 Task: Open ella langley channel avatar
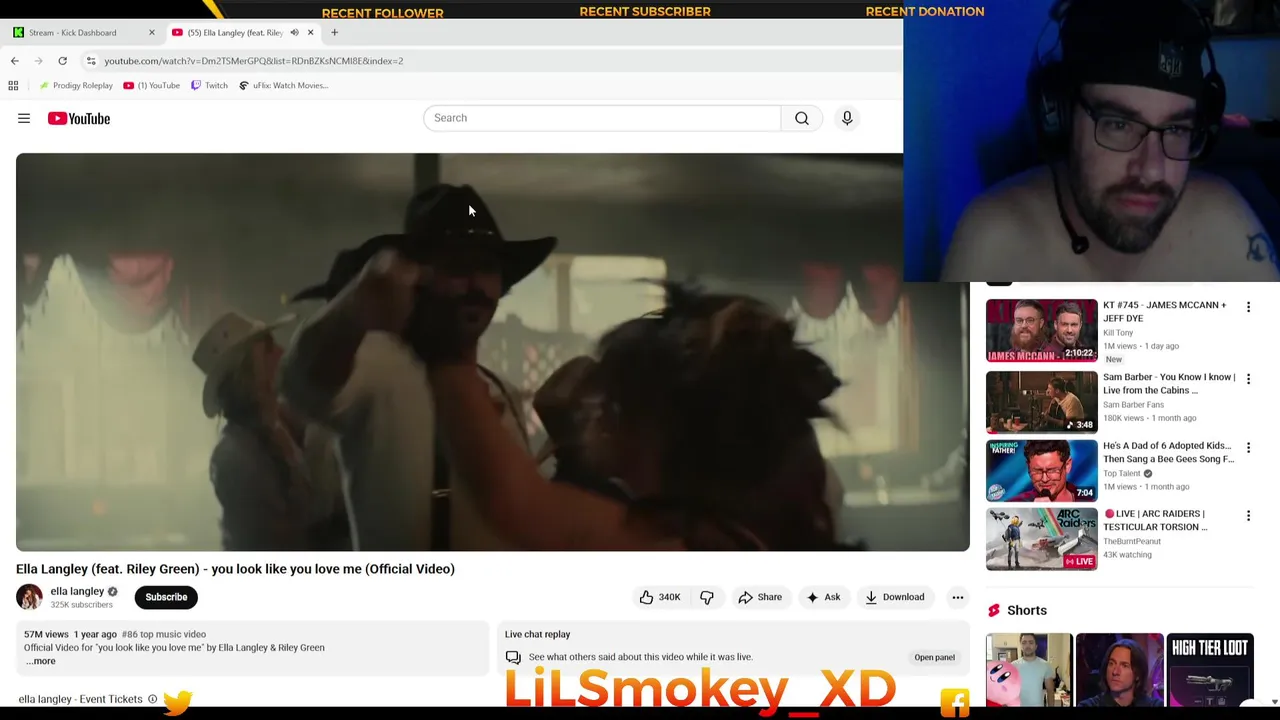[29, 597]
